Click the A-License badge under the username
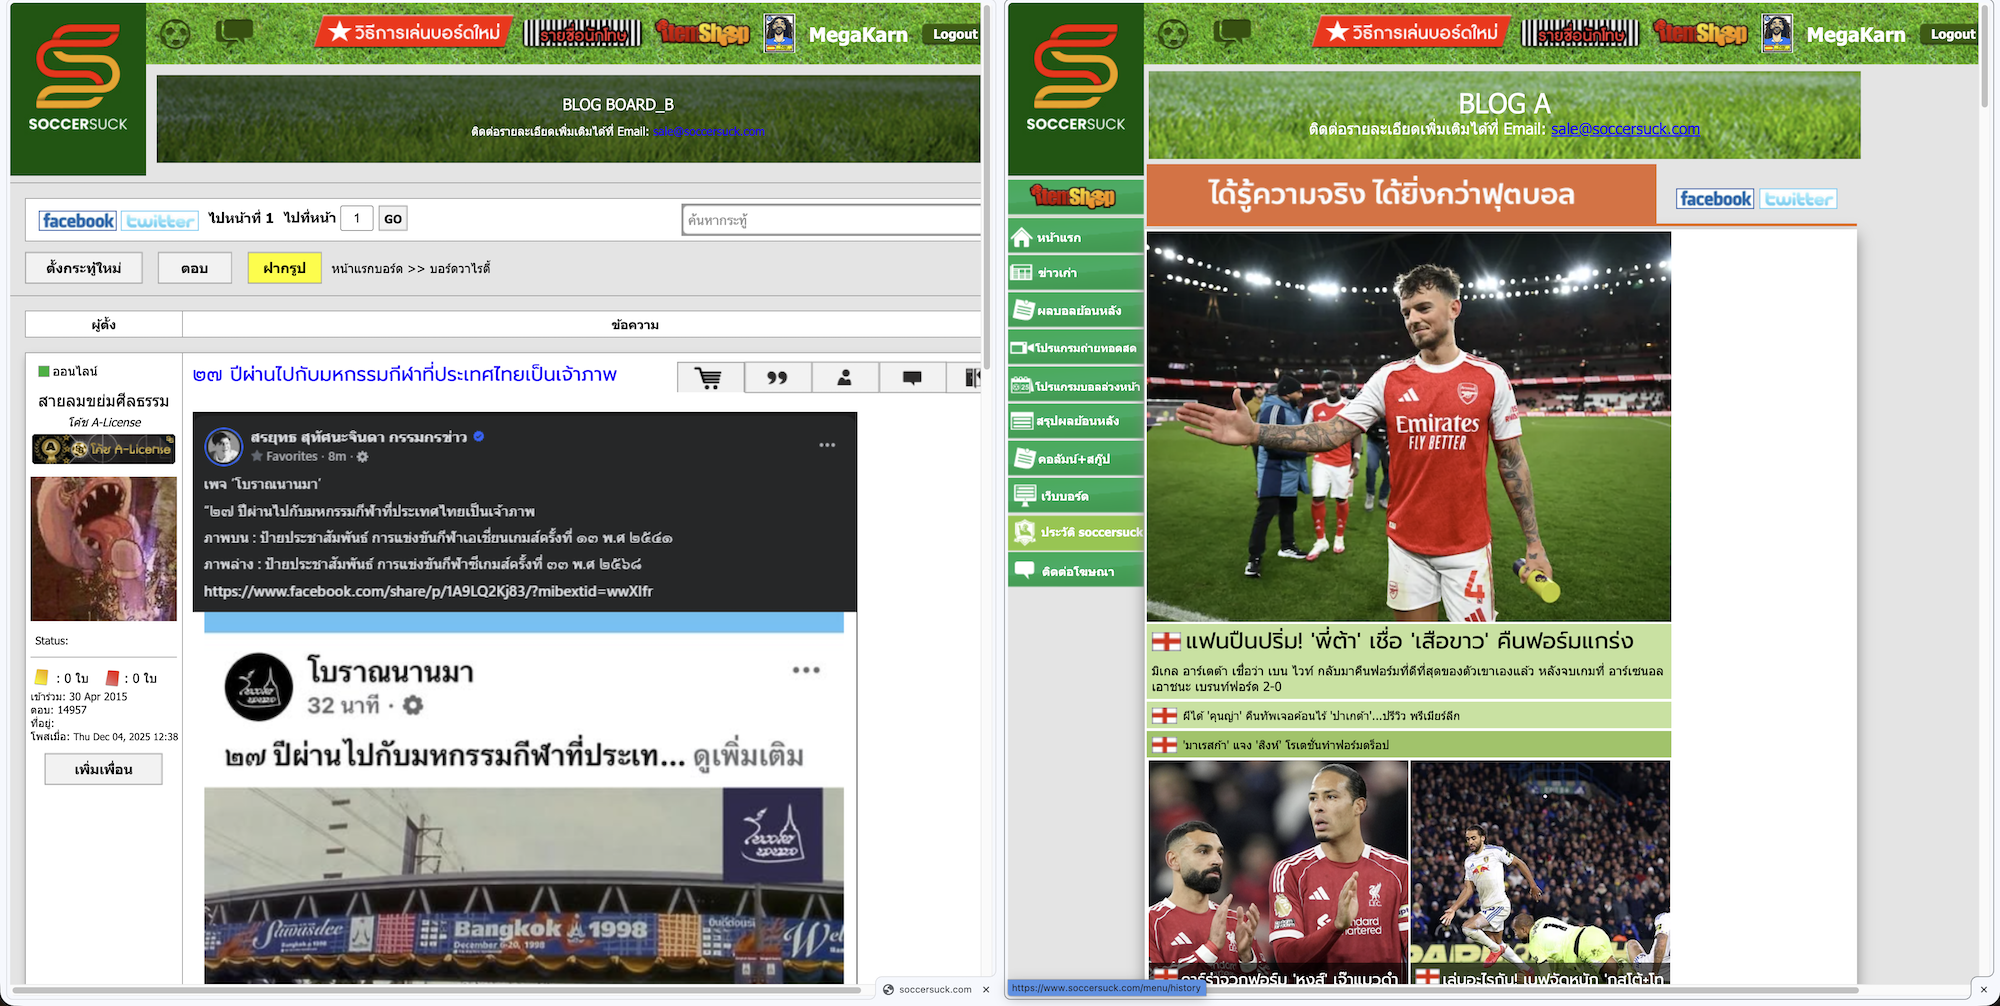The image size is (2000, 1006). pos(104,449)
